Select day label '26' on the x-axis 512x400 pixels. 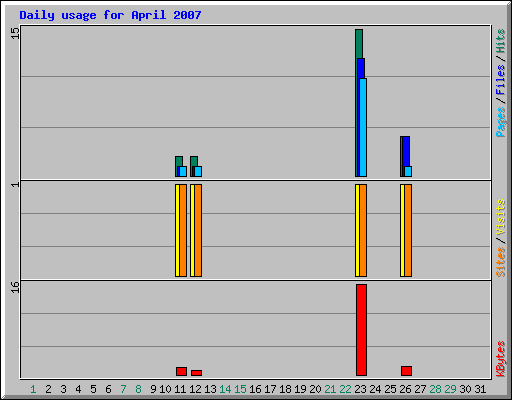(405, 389)
